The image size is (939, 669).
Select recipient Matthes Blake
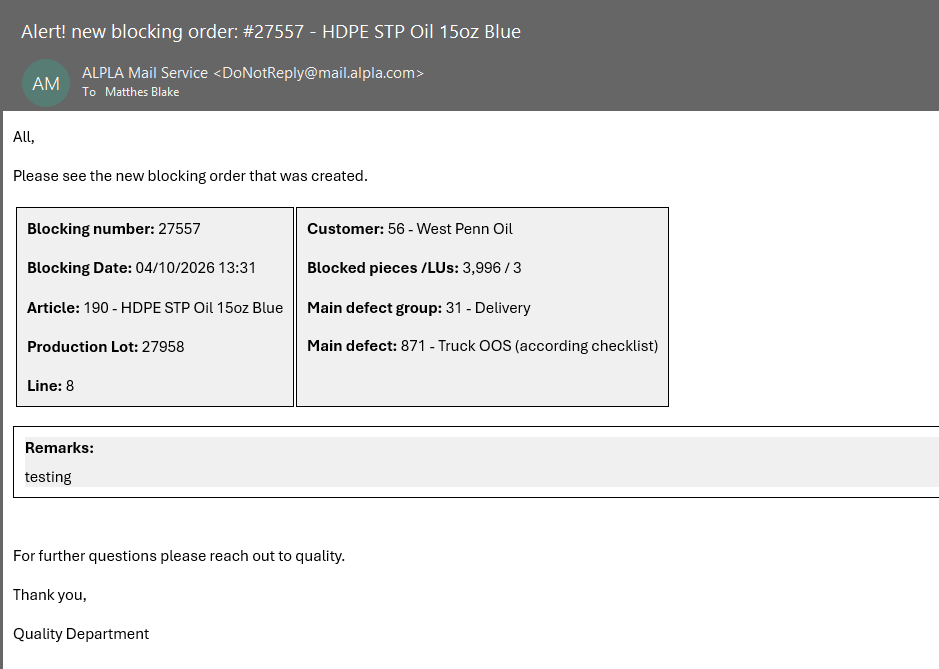coord(142,92)
